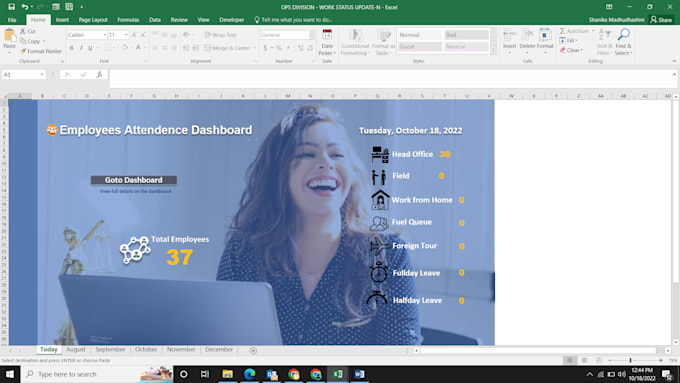Open Find & Select magnifier
The width and height of the screenshot is (680, 383).
624,42
